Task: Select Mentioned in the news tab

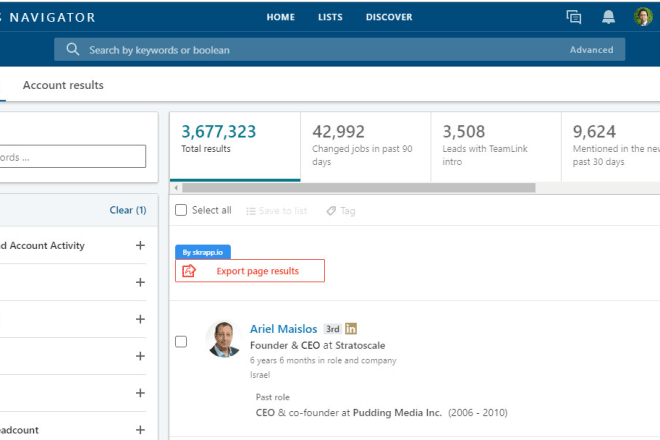Action: [611, 147]
